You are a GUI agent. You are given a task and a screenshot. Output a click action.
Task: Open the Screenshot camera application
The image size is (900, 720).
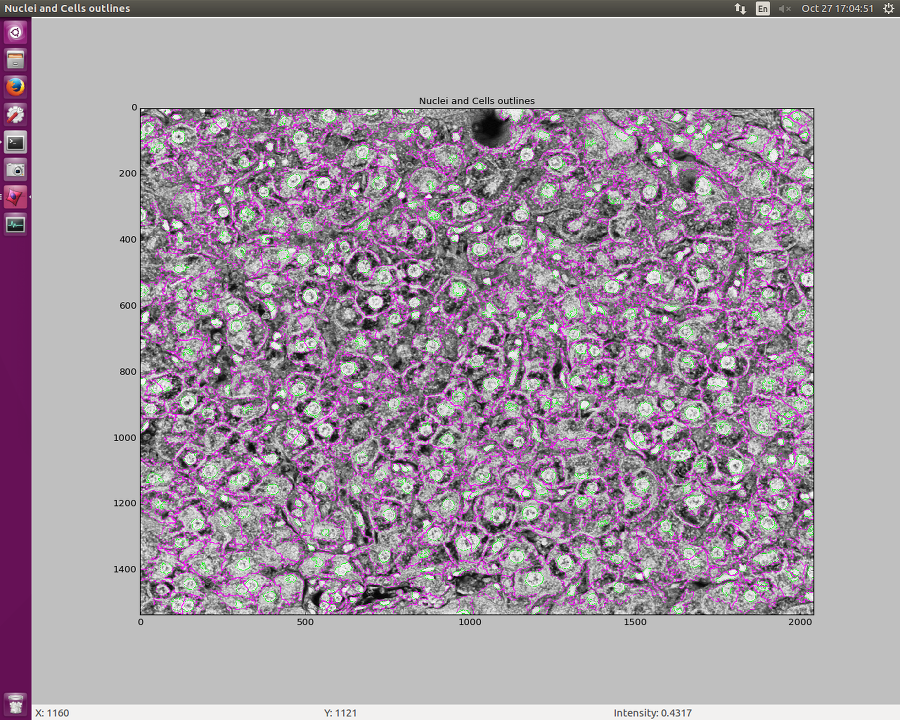(15, 170)
